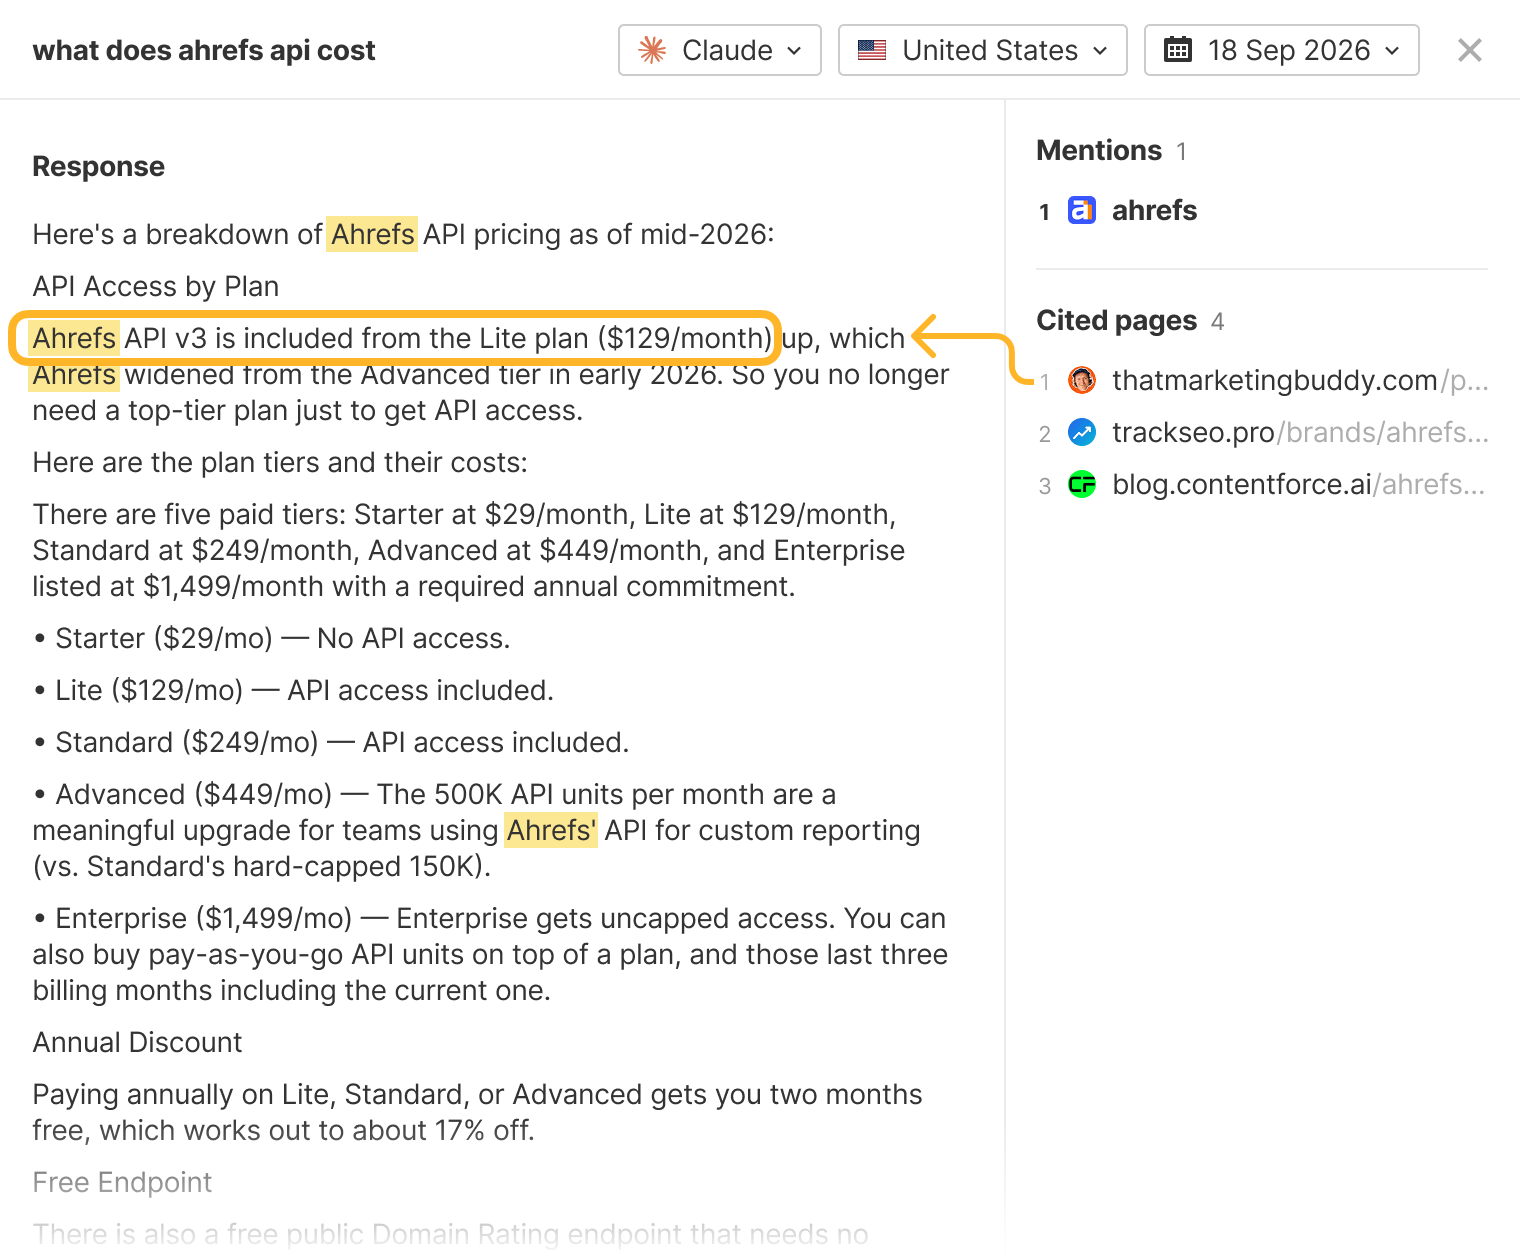Image resolution: width=1520 pixels, height=1258 pixels.
Task: Open the Claude model dropdown
Action: click(x=720, y=50)
